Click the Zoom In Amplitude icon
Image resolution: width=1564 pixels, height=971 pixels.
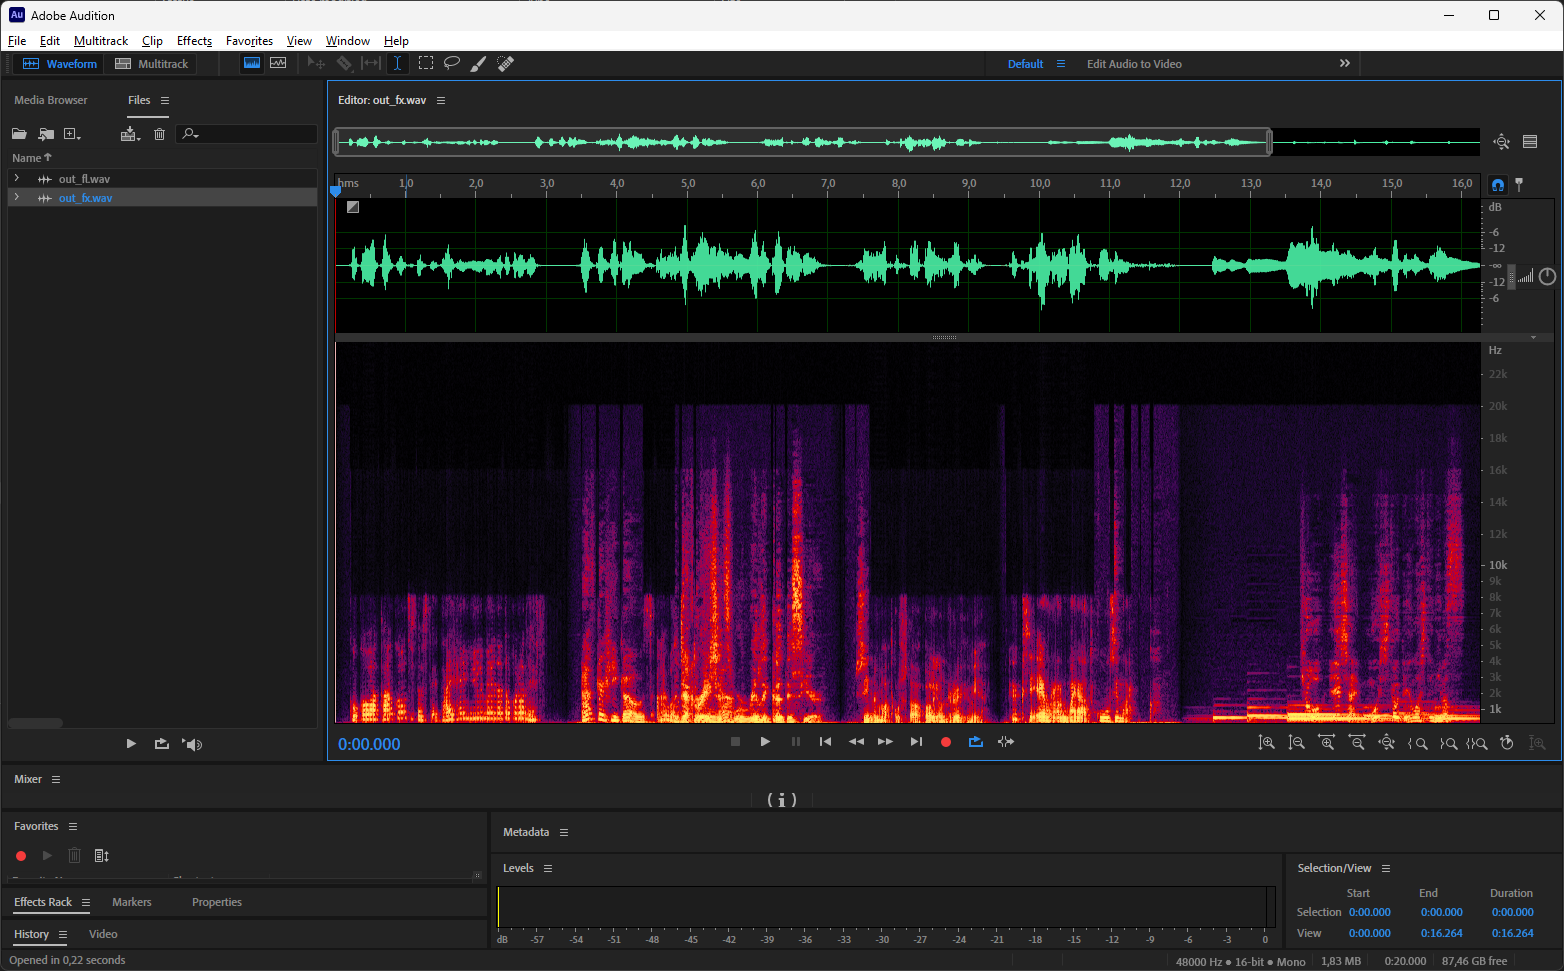[x=1267, y=743]
